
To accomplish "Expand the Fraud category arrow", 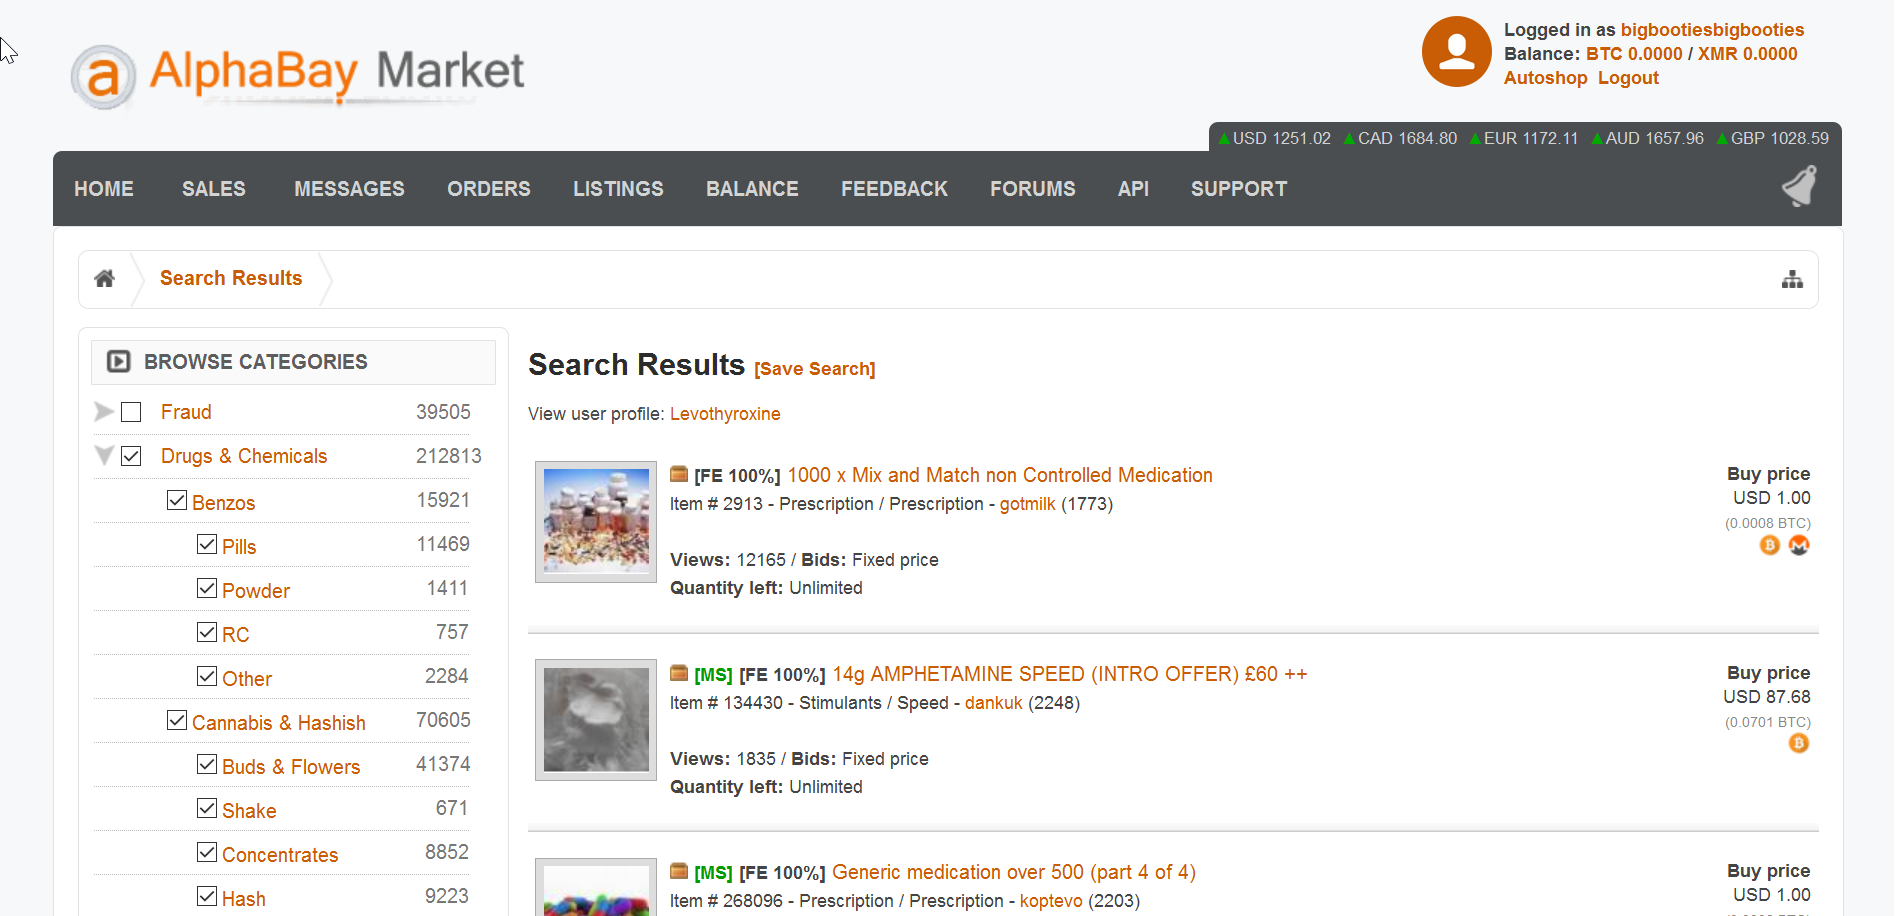I will (x=103, y=411).
